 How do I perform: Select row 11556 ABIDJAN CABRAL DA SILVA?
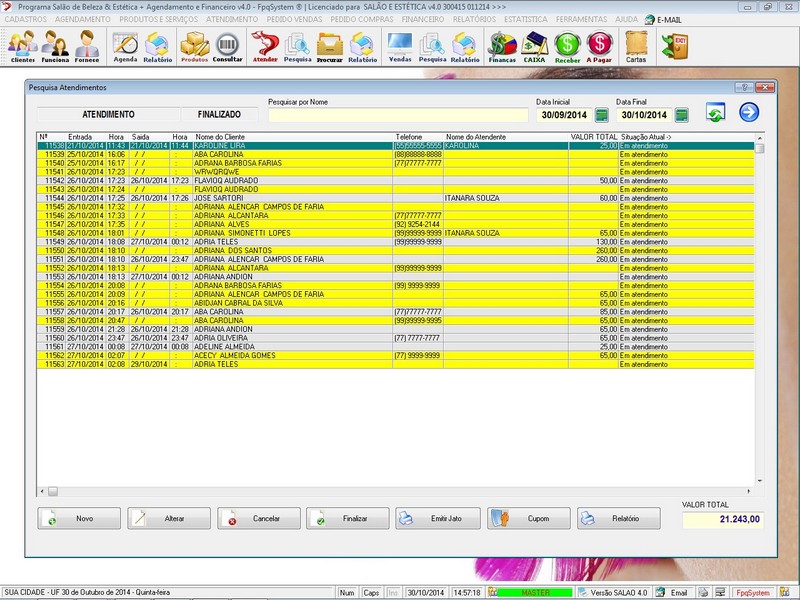pos(395,303)
